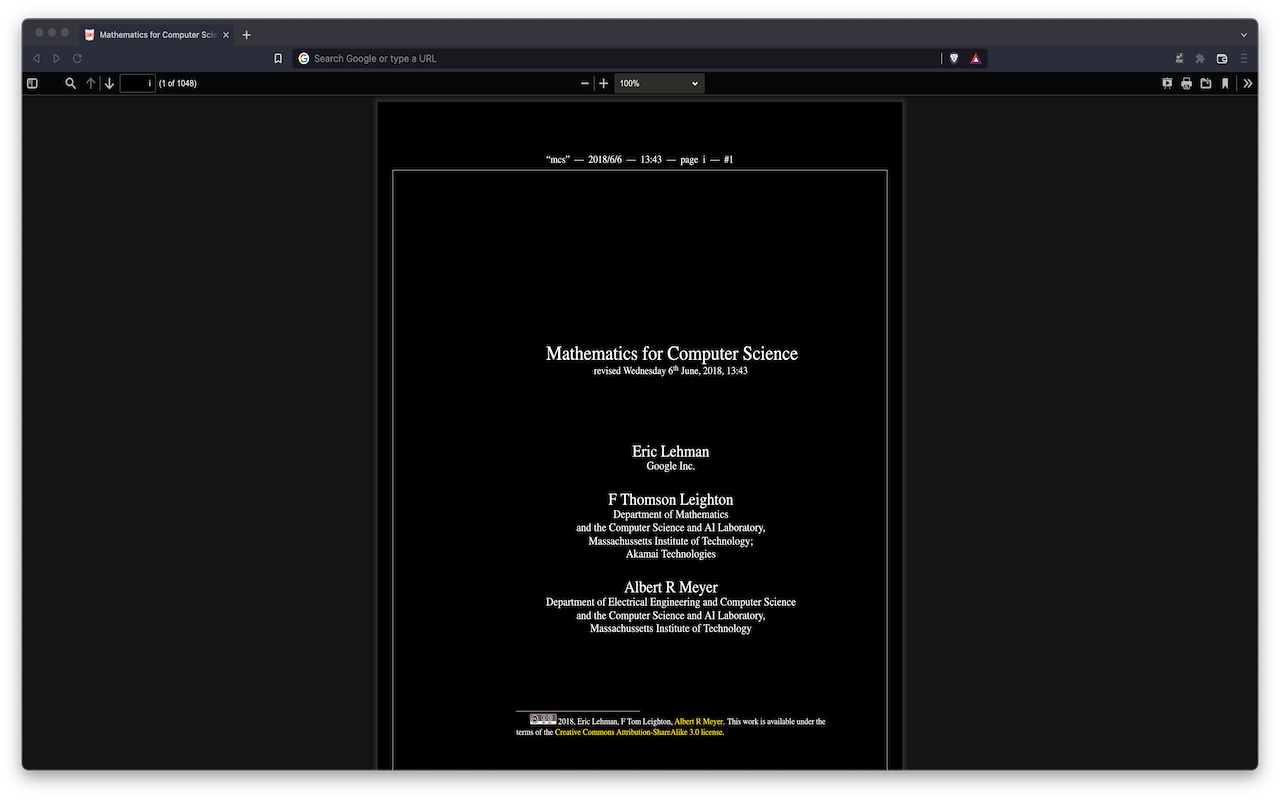
Task: Open the browser menu
Action: (x=1243, y=58)
